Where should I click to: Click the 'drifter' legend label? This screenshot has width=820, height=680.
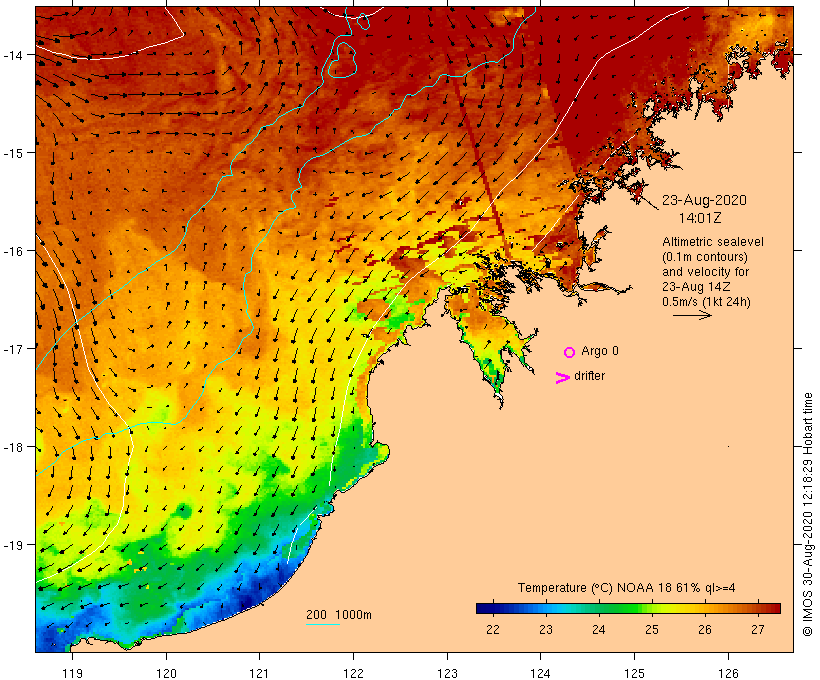(589, 376)
